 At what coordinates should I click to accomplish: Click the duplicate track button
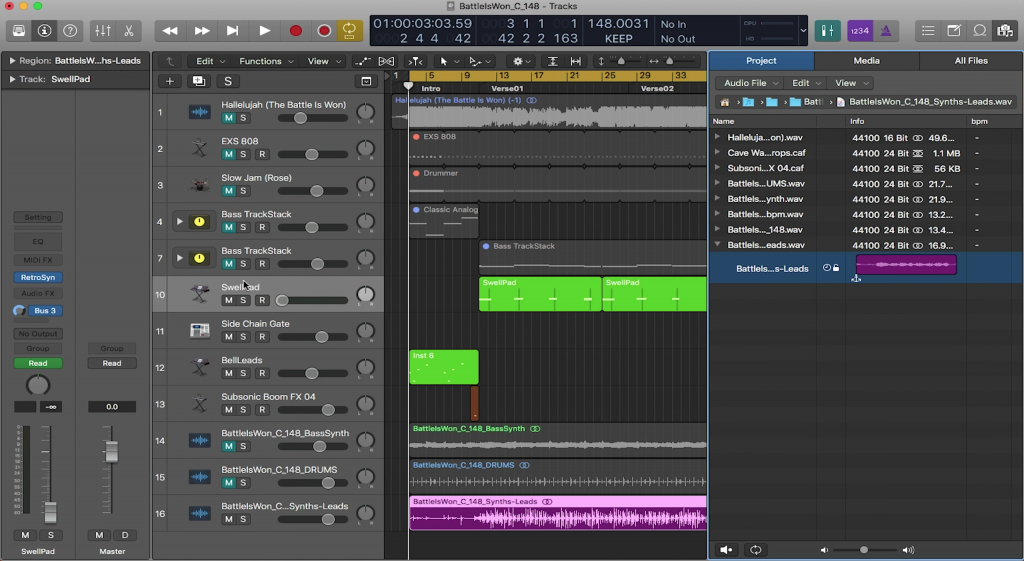(x=199, y=81)
